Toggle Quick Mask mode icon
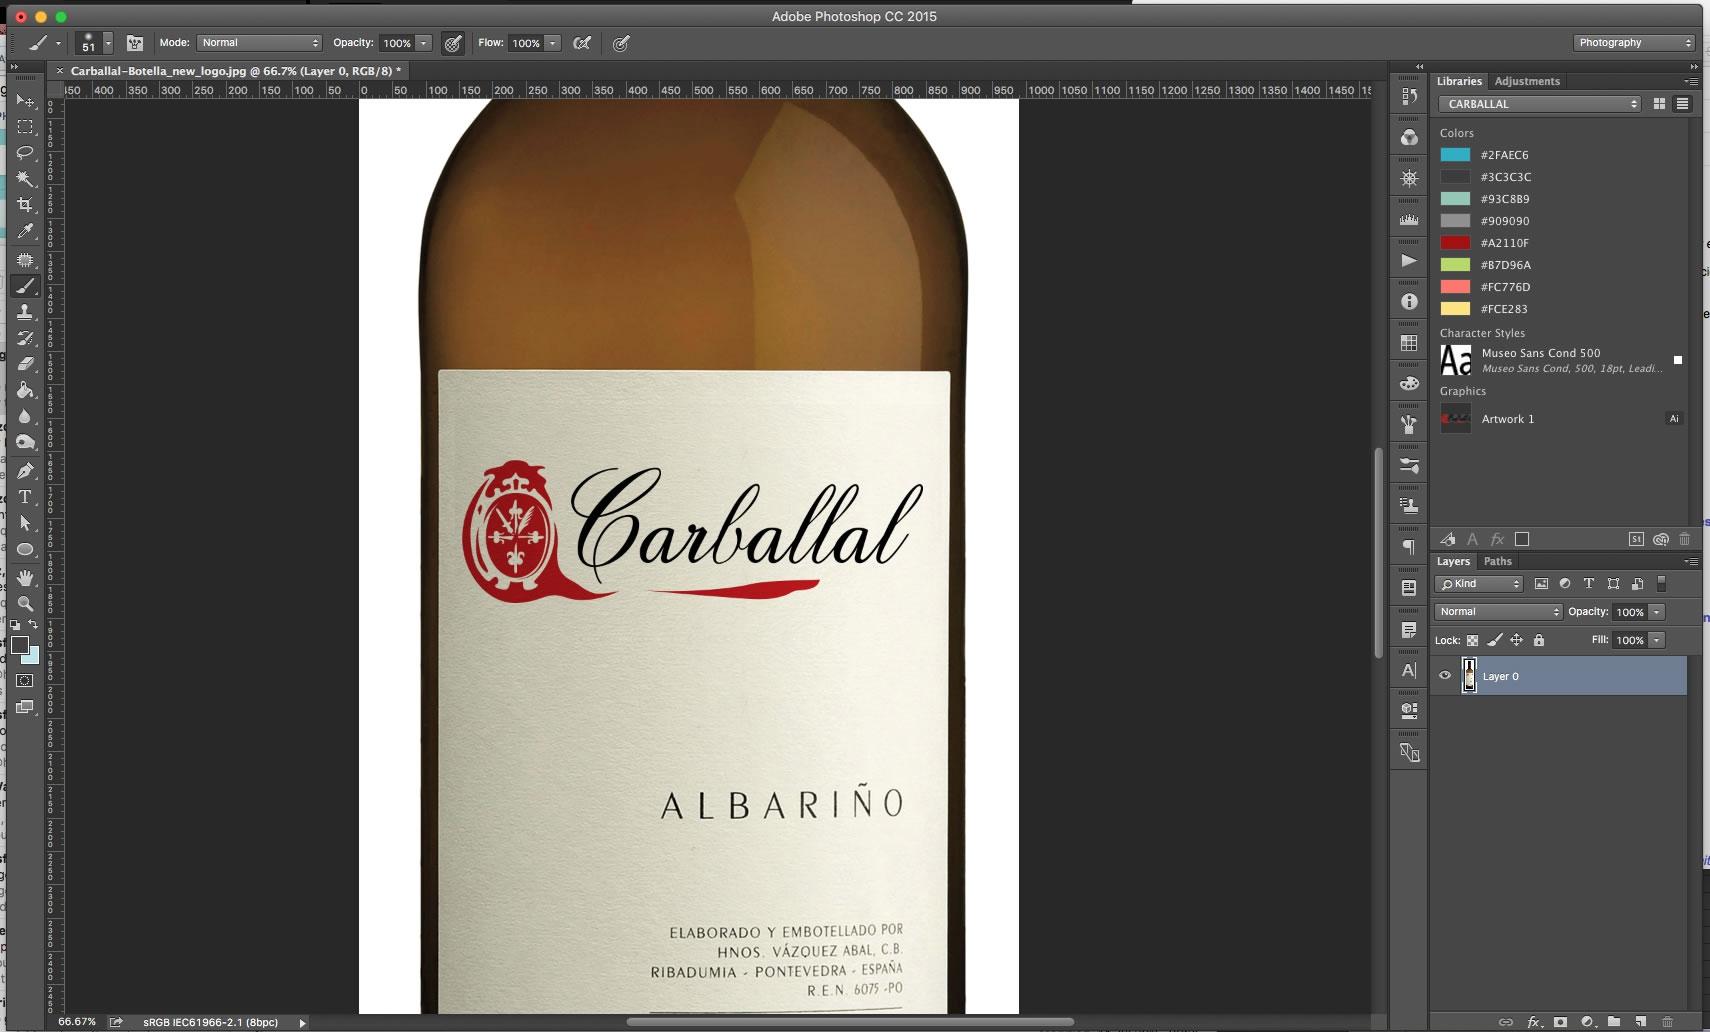 [25, 681]
